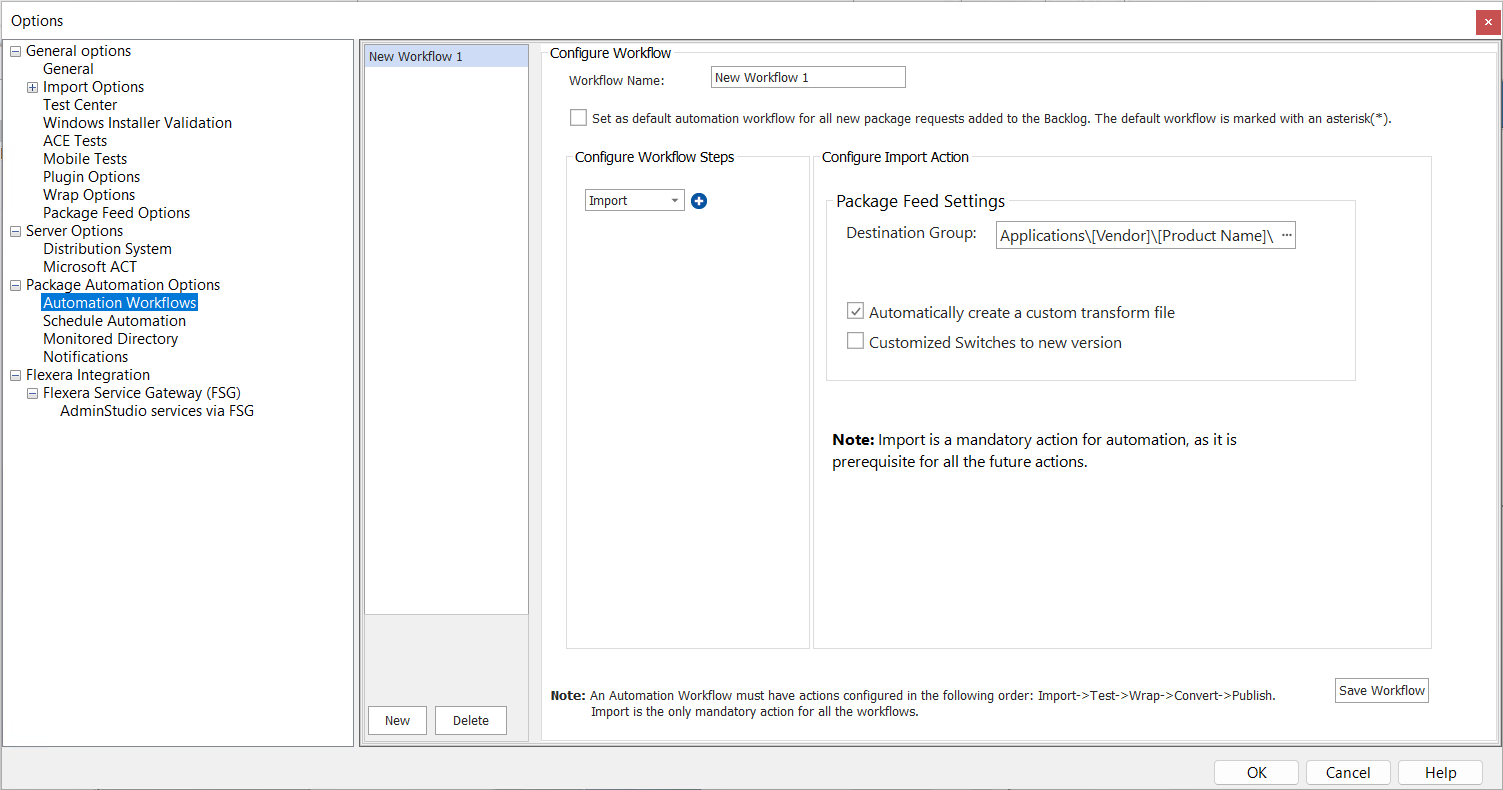Collapse the Package Automation Options node
The width and height of the screenshot is (1503, 790).
(15, 285)
